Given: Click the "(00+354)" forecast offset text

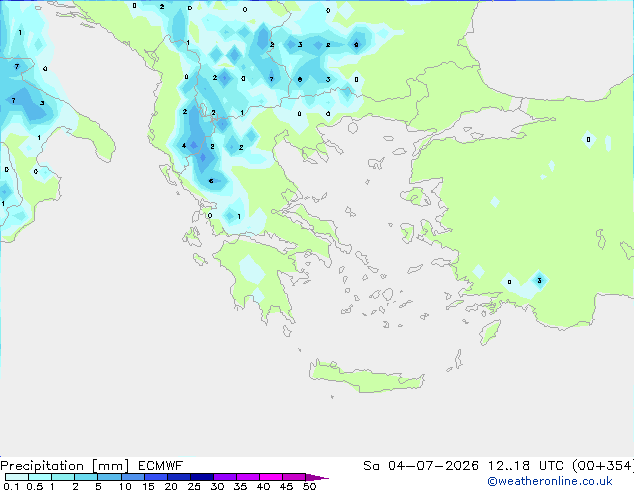Looking at the screenshot, I should 603,466.
